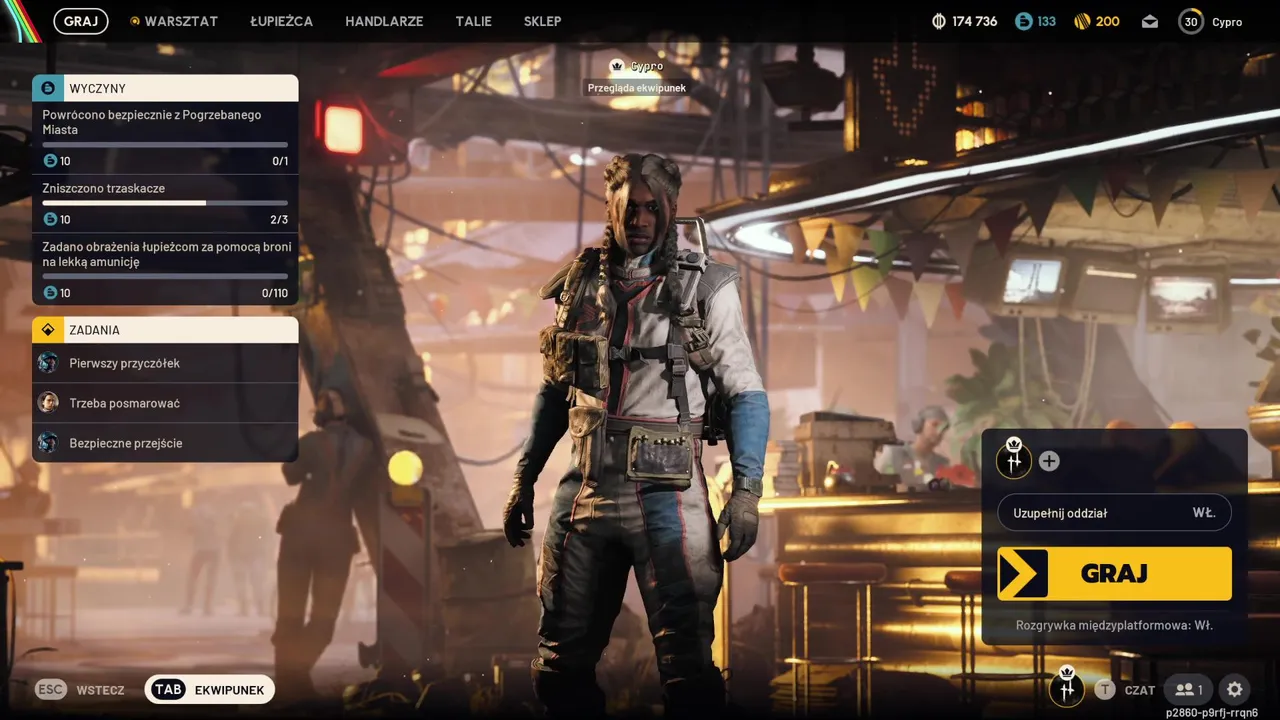Open the TALIE tab
This screenshot has width=1280, height=720.
point(473,21)
